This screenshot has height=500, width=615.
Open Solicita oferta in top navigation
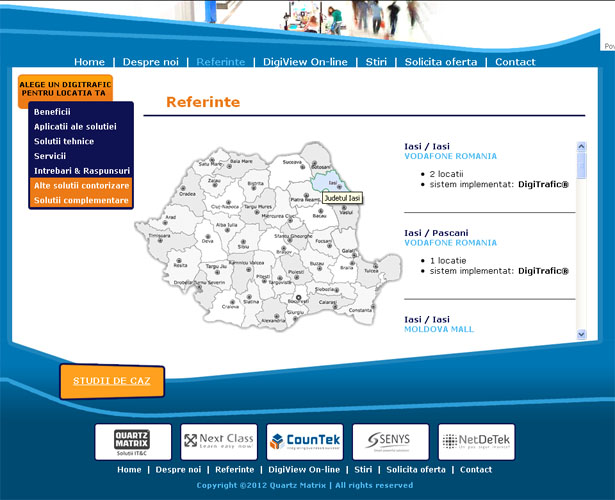point(441,62)
